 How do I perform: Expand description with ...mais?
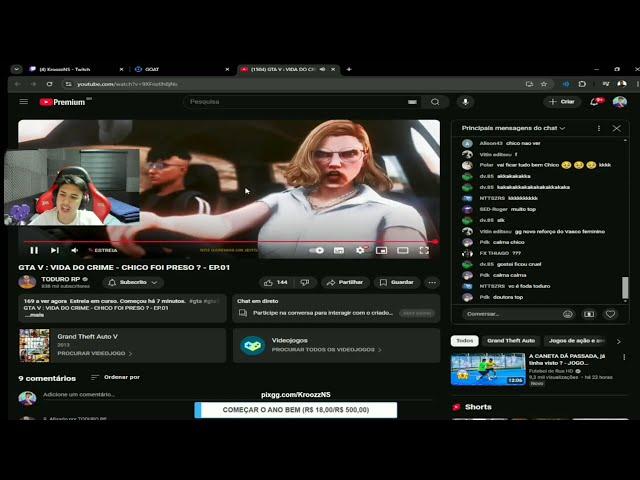pos(34,315)
